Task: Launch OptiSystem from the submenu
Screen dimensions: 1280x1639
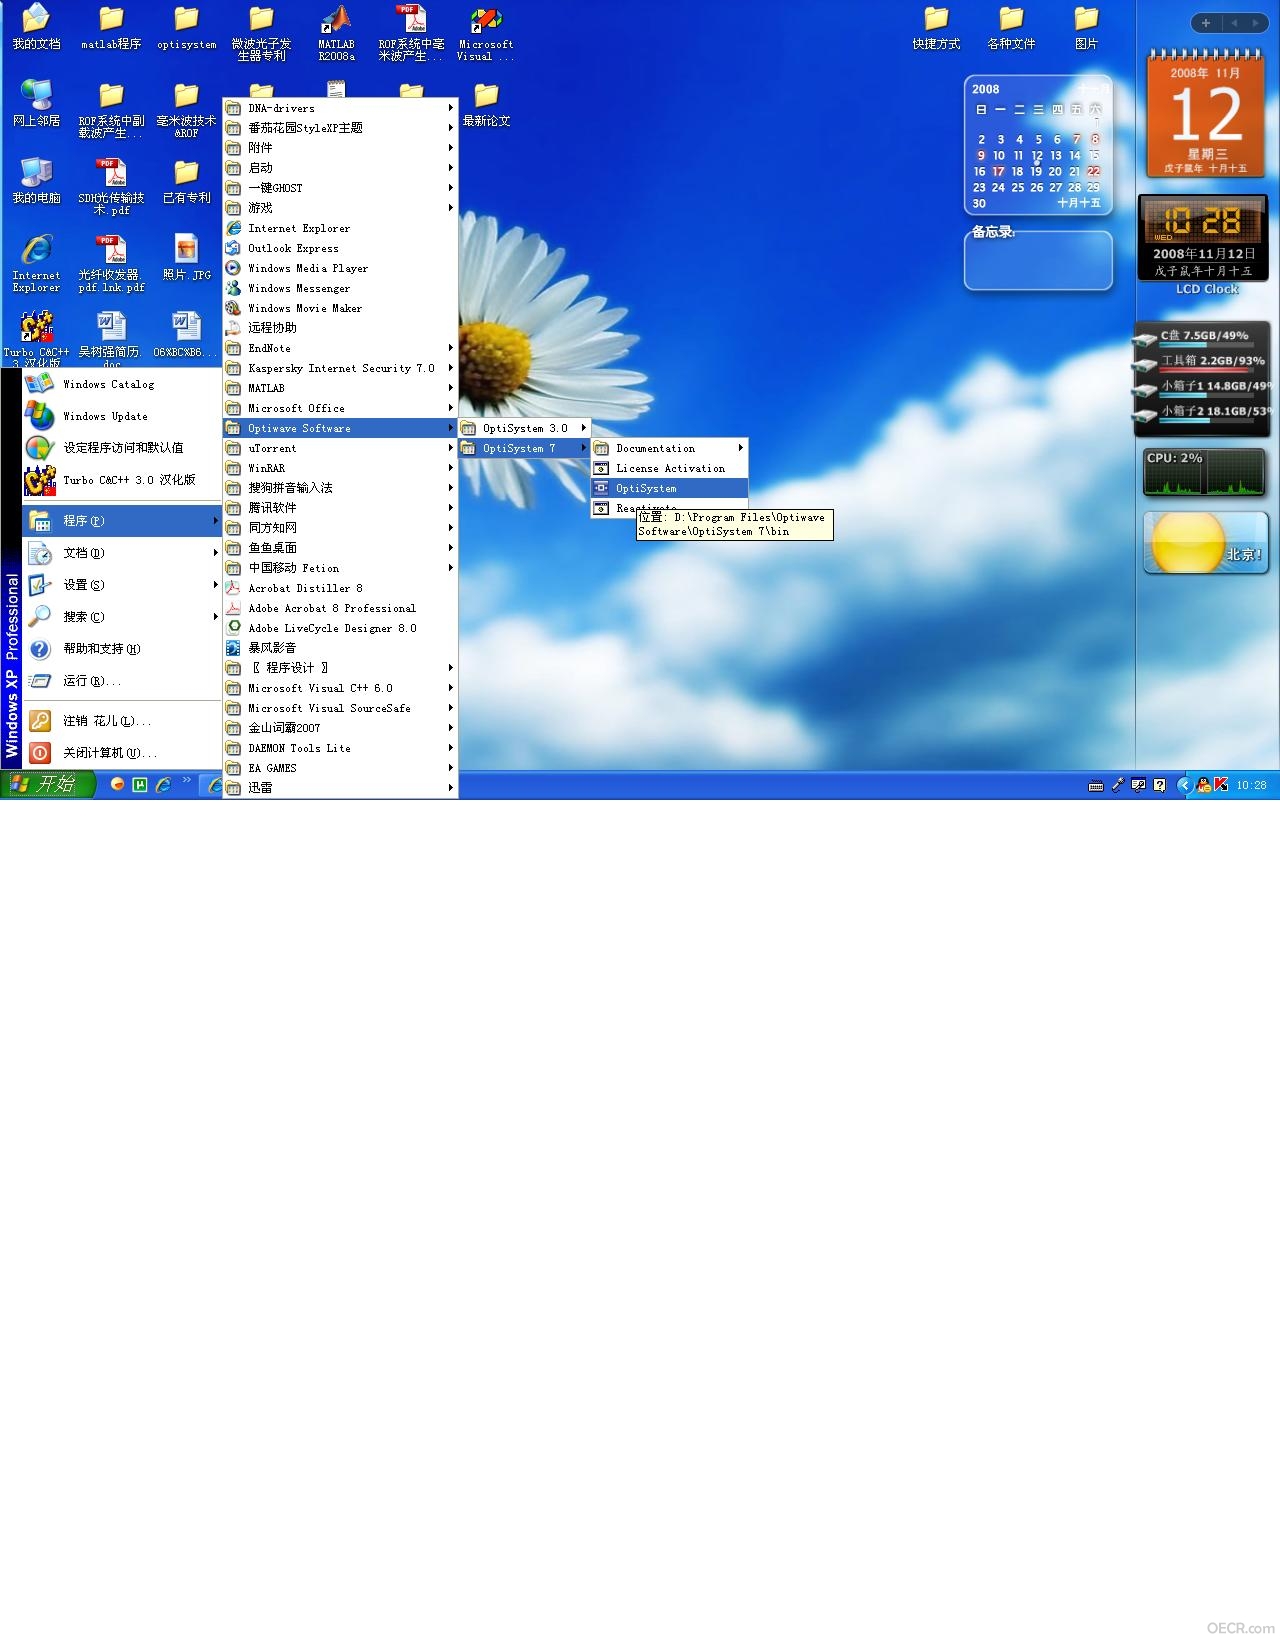Action: click(669, 488)
